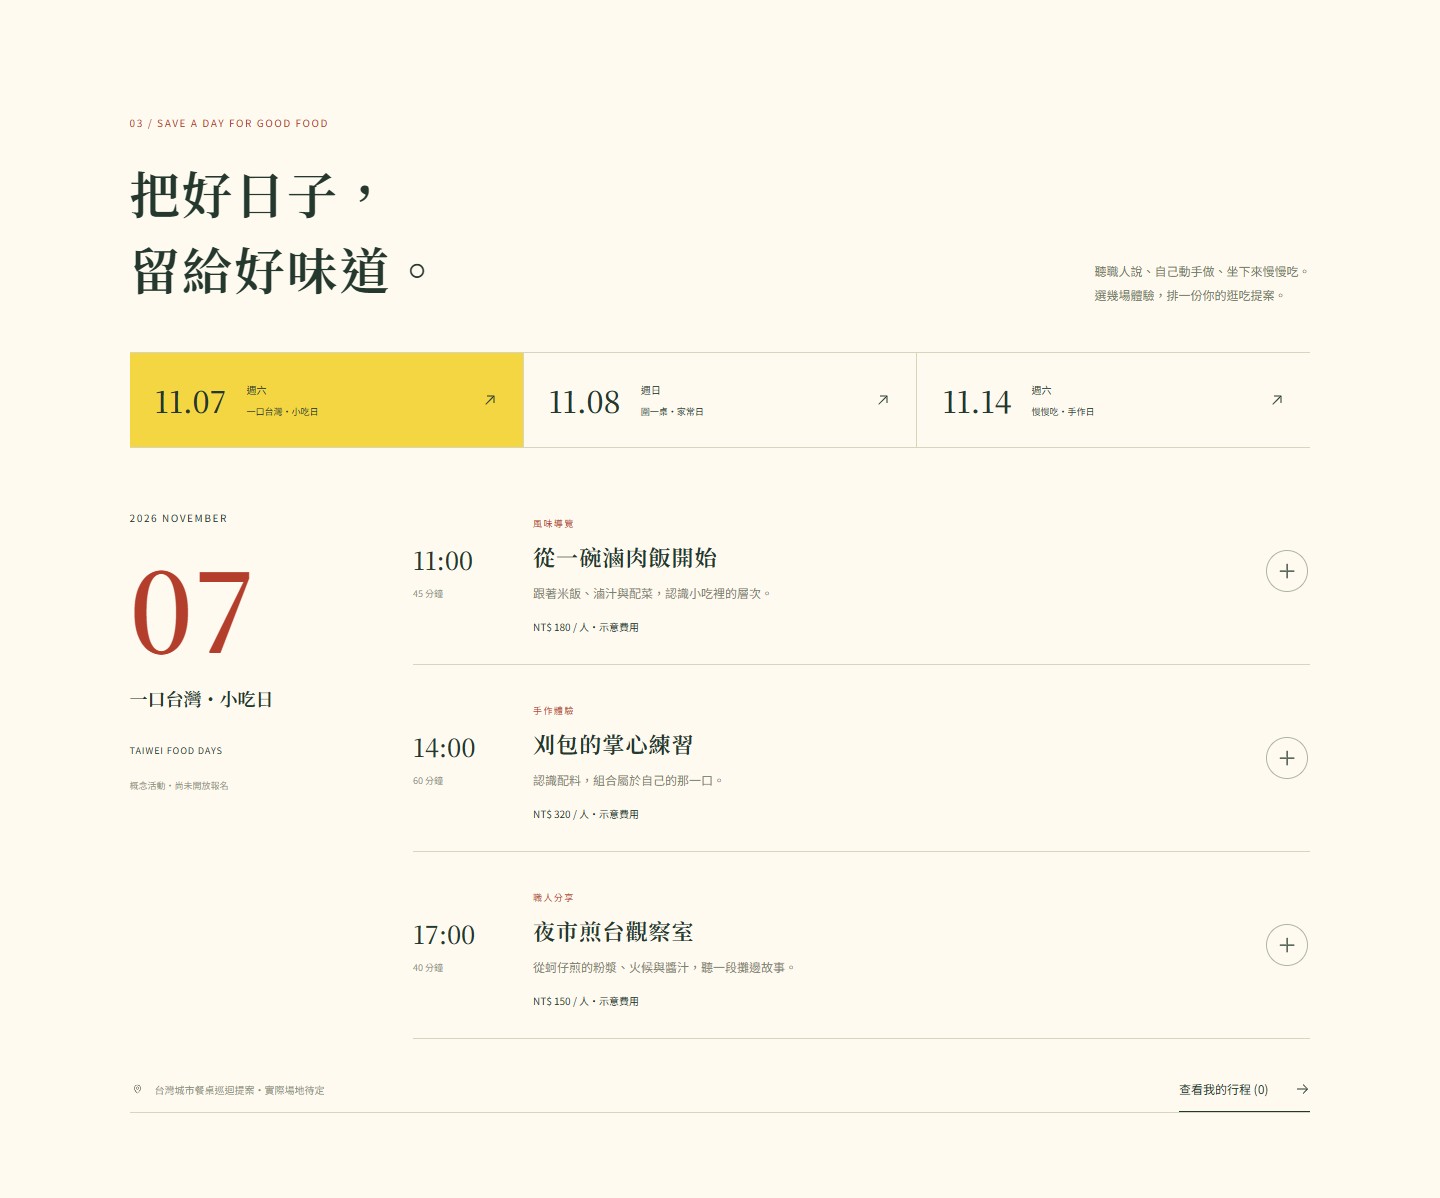1440x1198 pixels.
Task: Click the 40 分鐘 duration text
Action: [x=428, y=968]
